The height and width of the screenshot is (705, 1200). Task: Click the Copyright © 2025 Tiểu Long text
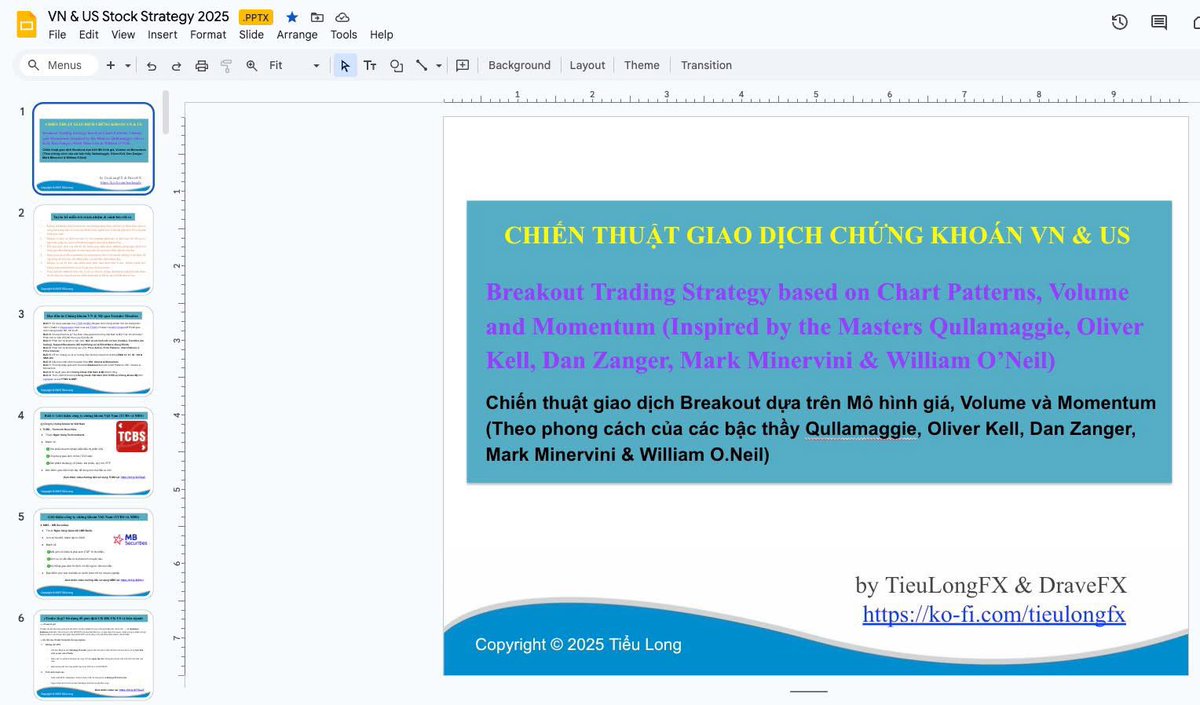(578, 645)
